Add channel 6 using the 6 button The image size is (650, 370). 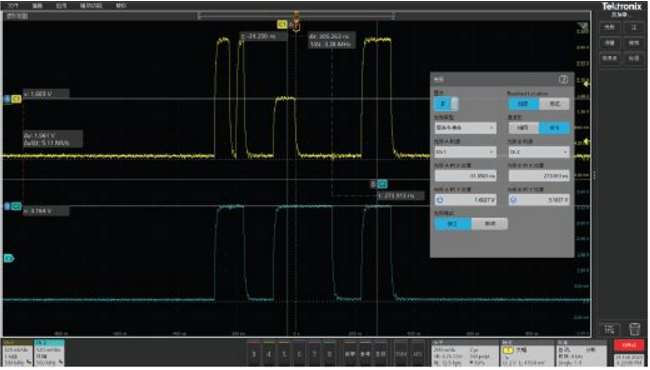(299, 353)
